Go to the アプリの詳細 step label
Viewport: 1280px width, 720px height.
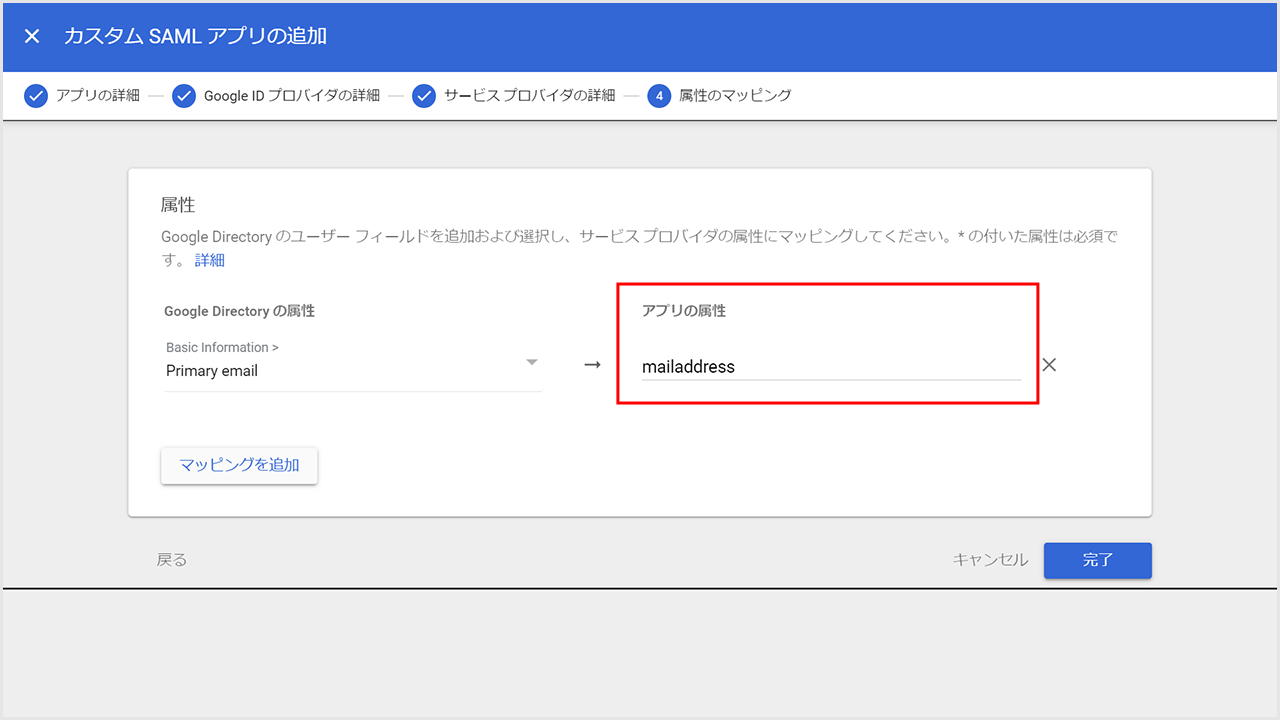click(x=98, y=96)
